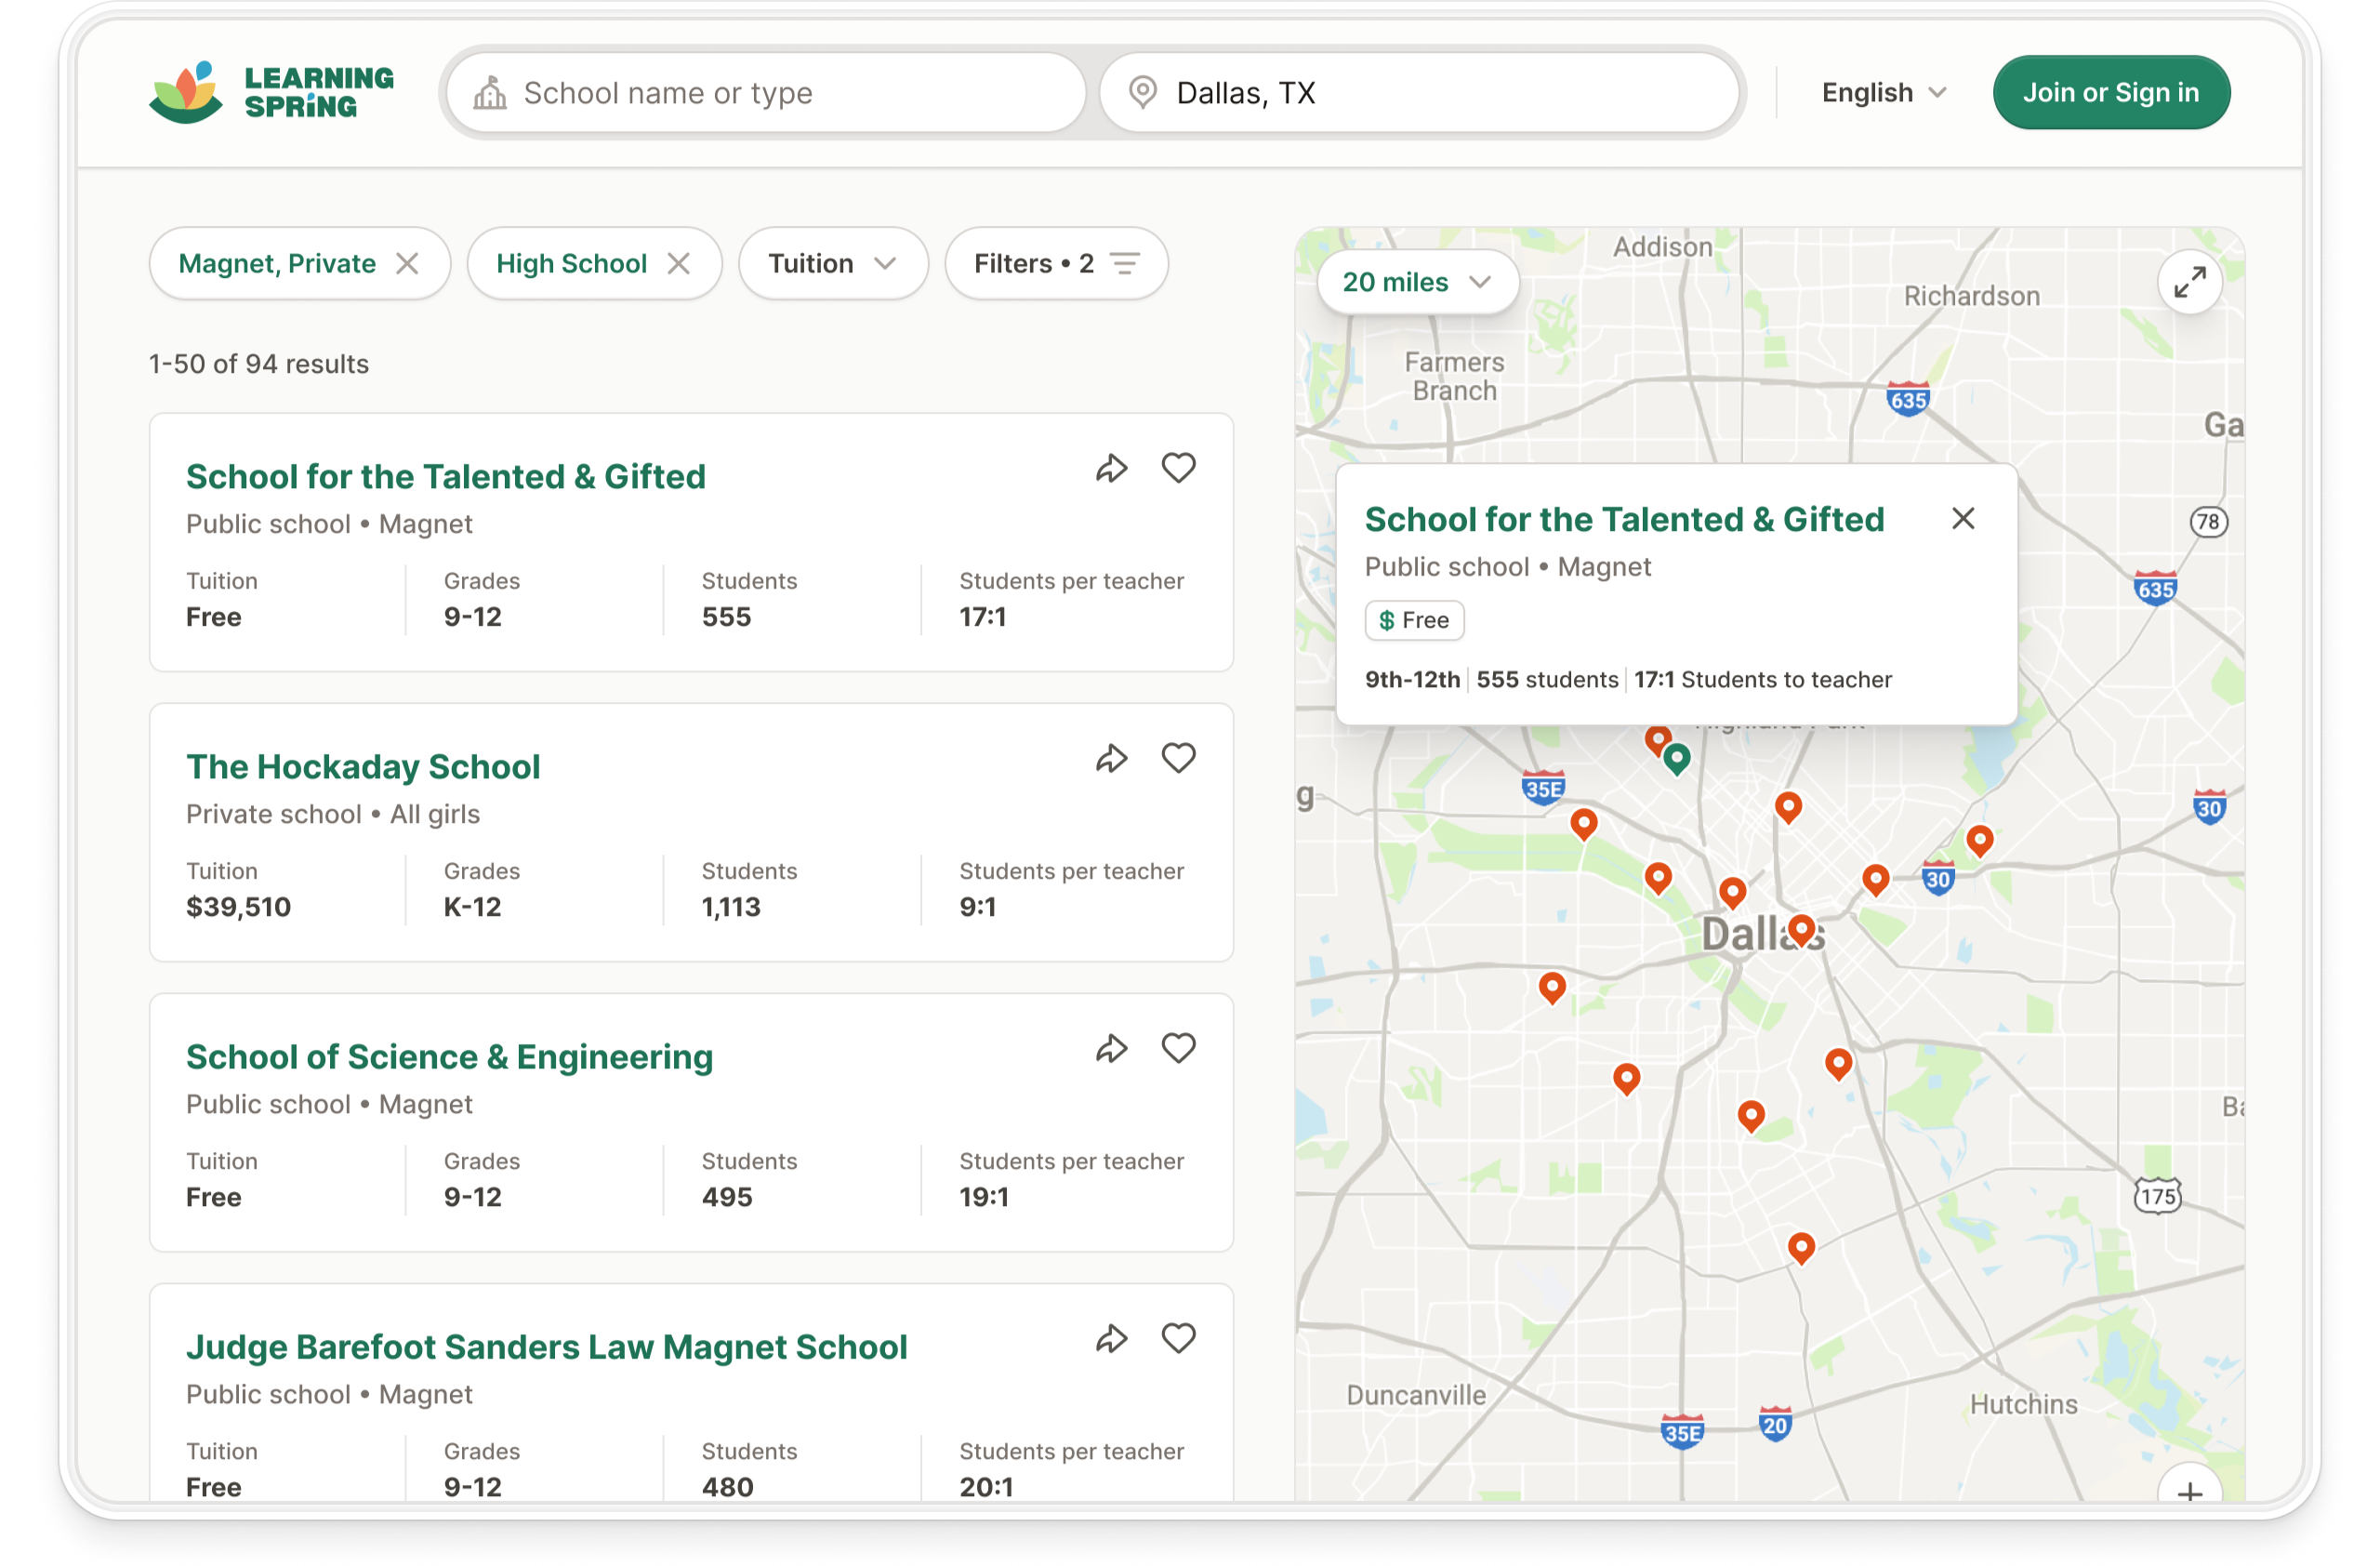Click the green selected map pin
The image size is (2380, 1566).
[x=1677, y=758]
